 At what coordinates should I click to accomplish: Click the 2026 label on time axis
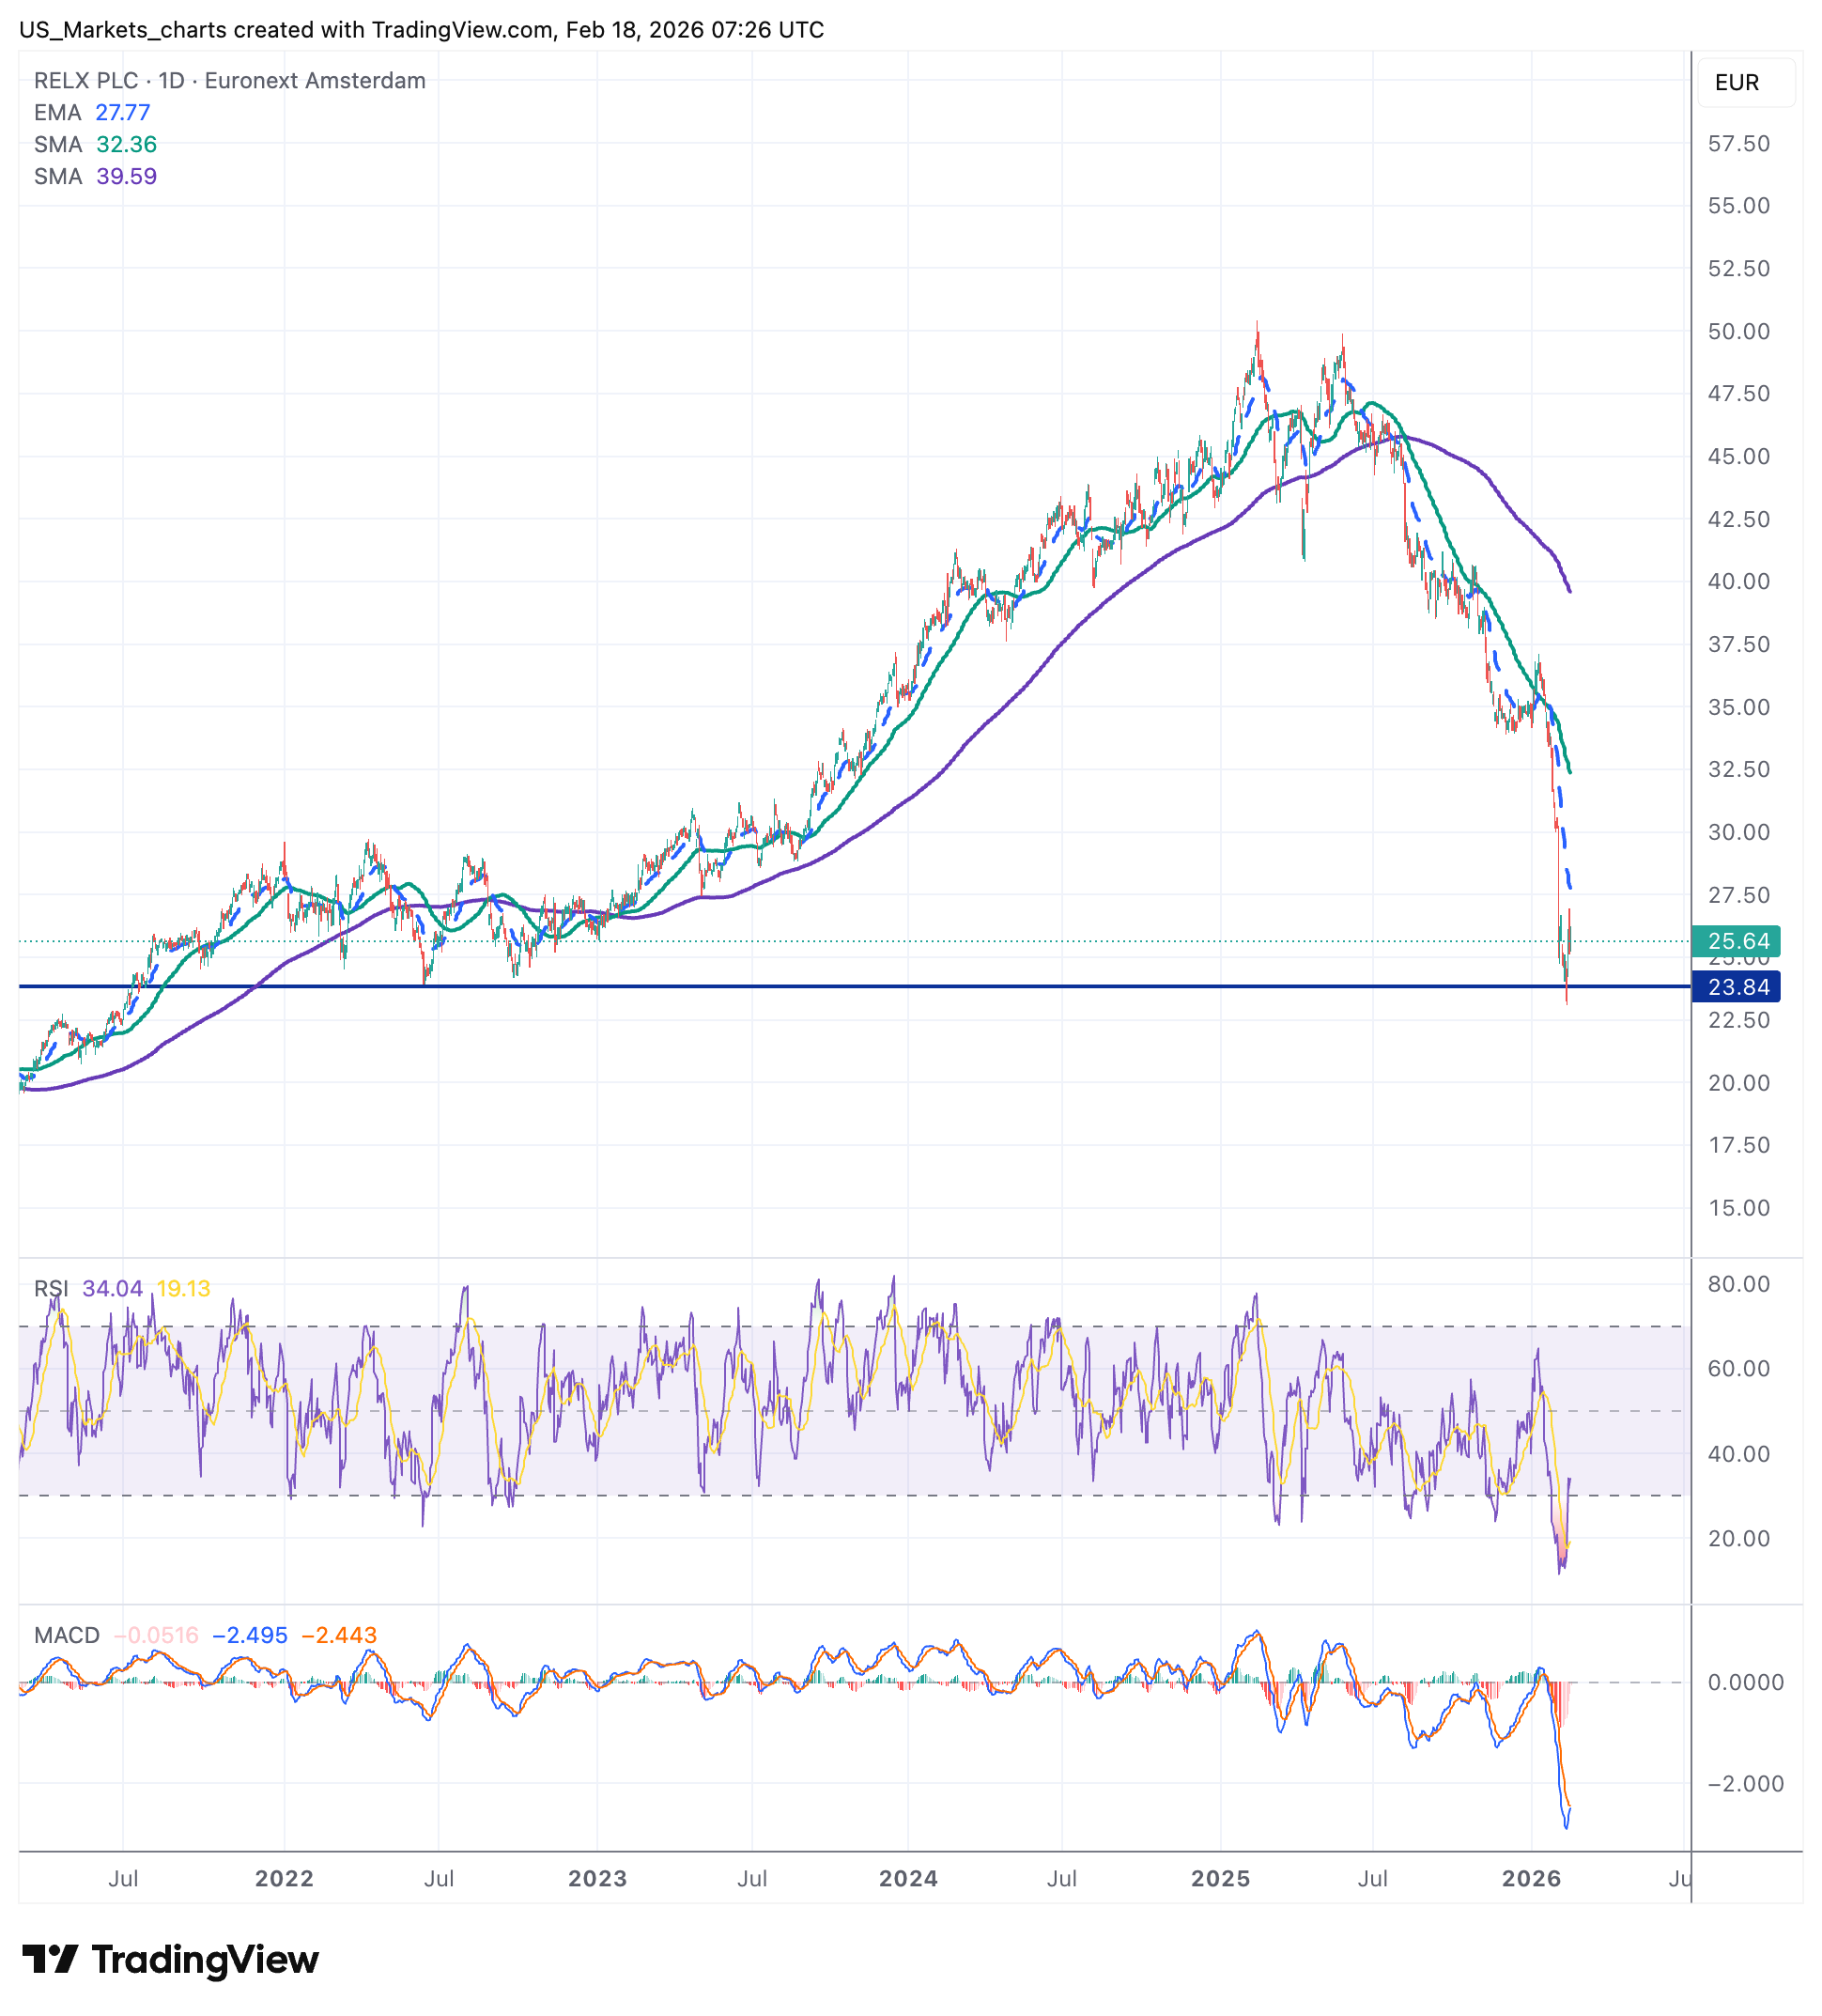coord(1531,1879)
